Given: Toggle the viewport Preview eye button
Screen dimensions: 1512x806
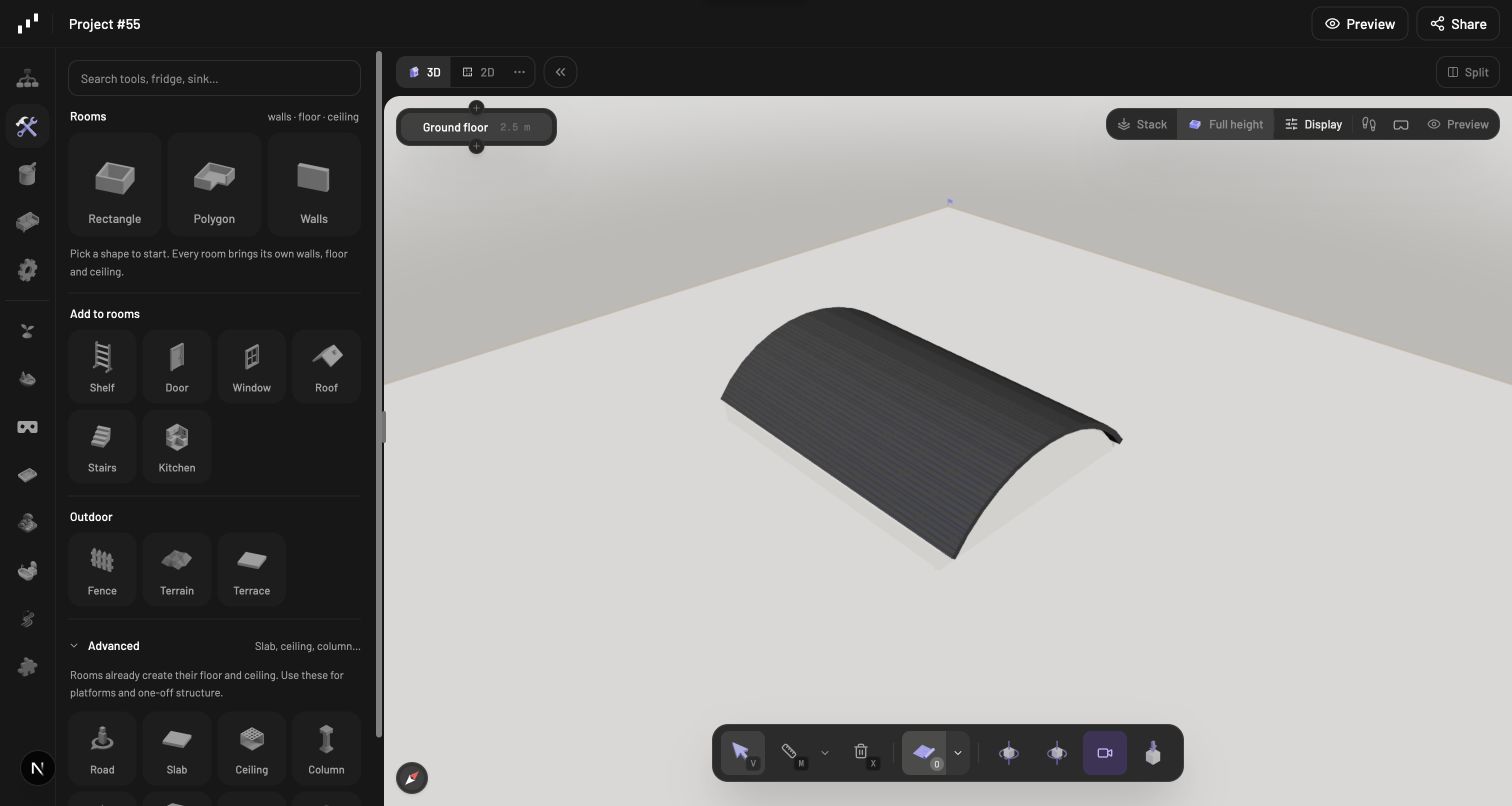Looking at the screenshot, I should pos(1458,125).
